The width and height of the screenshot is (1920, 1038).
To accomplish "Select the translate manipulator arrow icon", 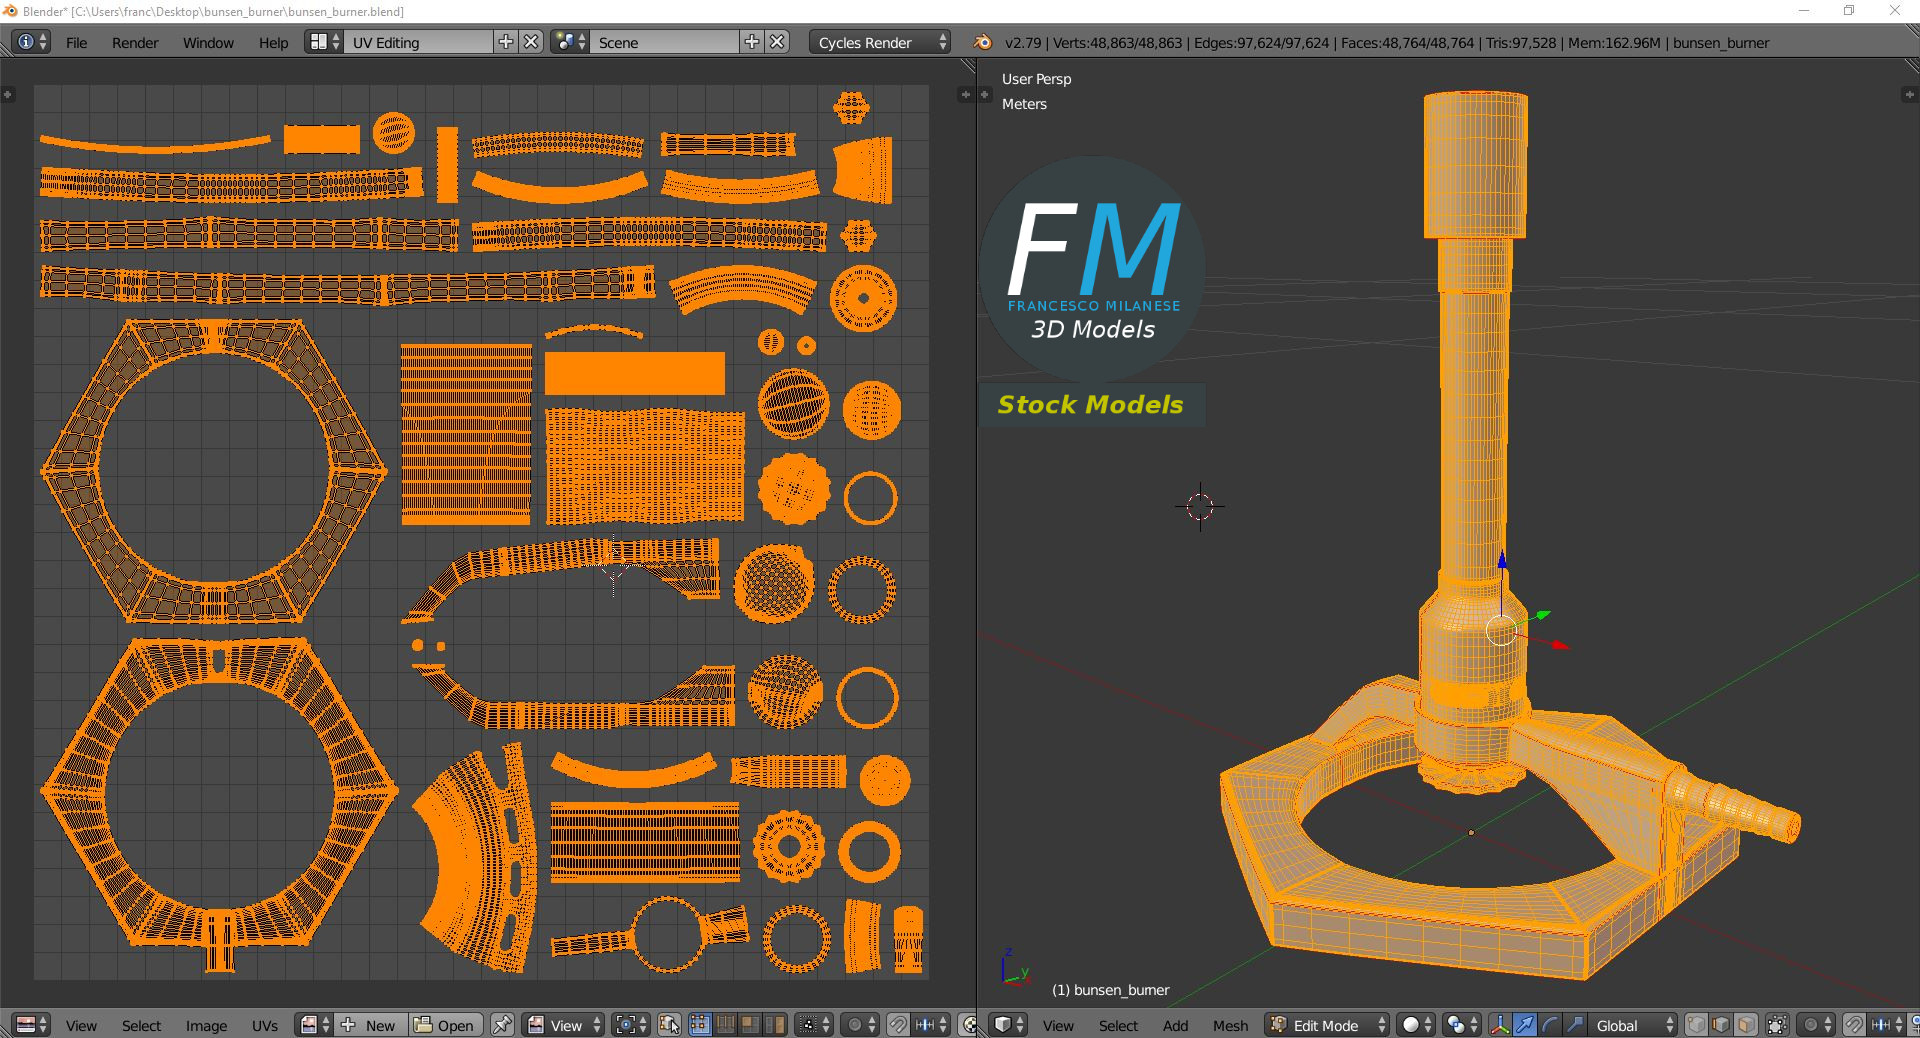I will [1525, 1025].
